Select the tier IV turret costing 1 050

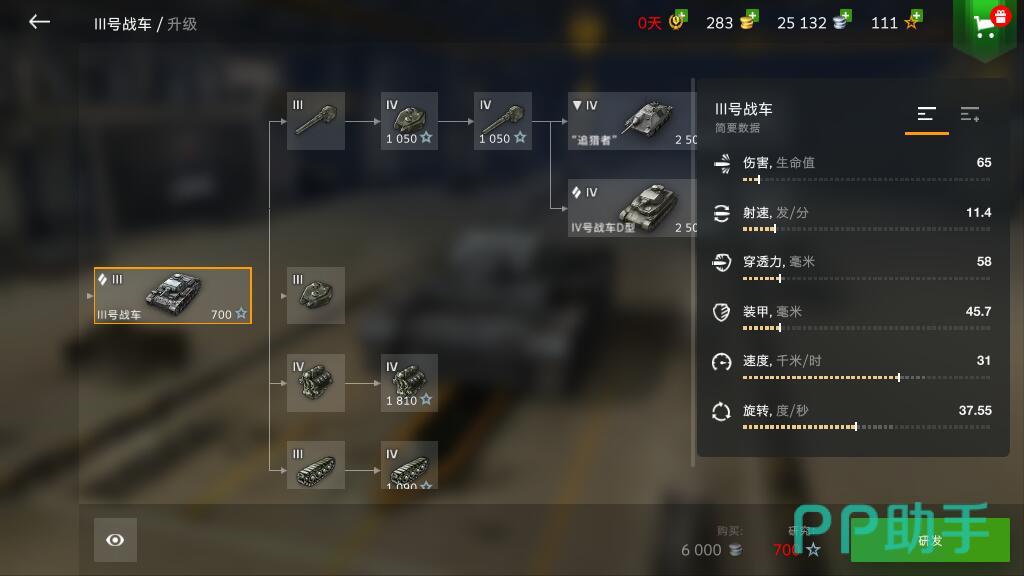click(x=409, y=121)
